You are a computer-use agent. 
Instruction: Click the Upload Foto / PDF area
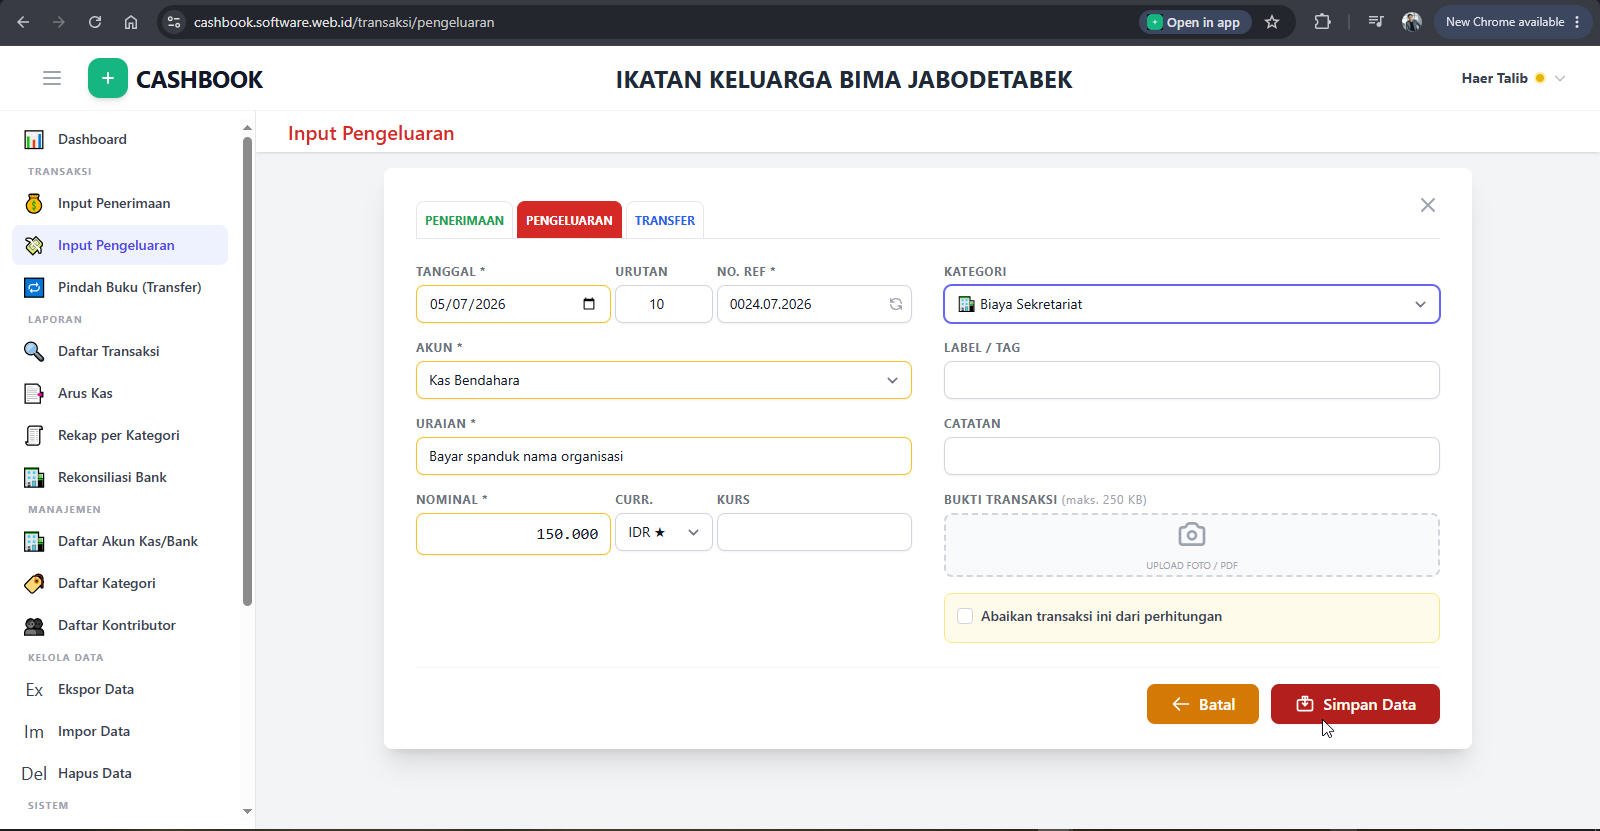1192,545
